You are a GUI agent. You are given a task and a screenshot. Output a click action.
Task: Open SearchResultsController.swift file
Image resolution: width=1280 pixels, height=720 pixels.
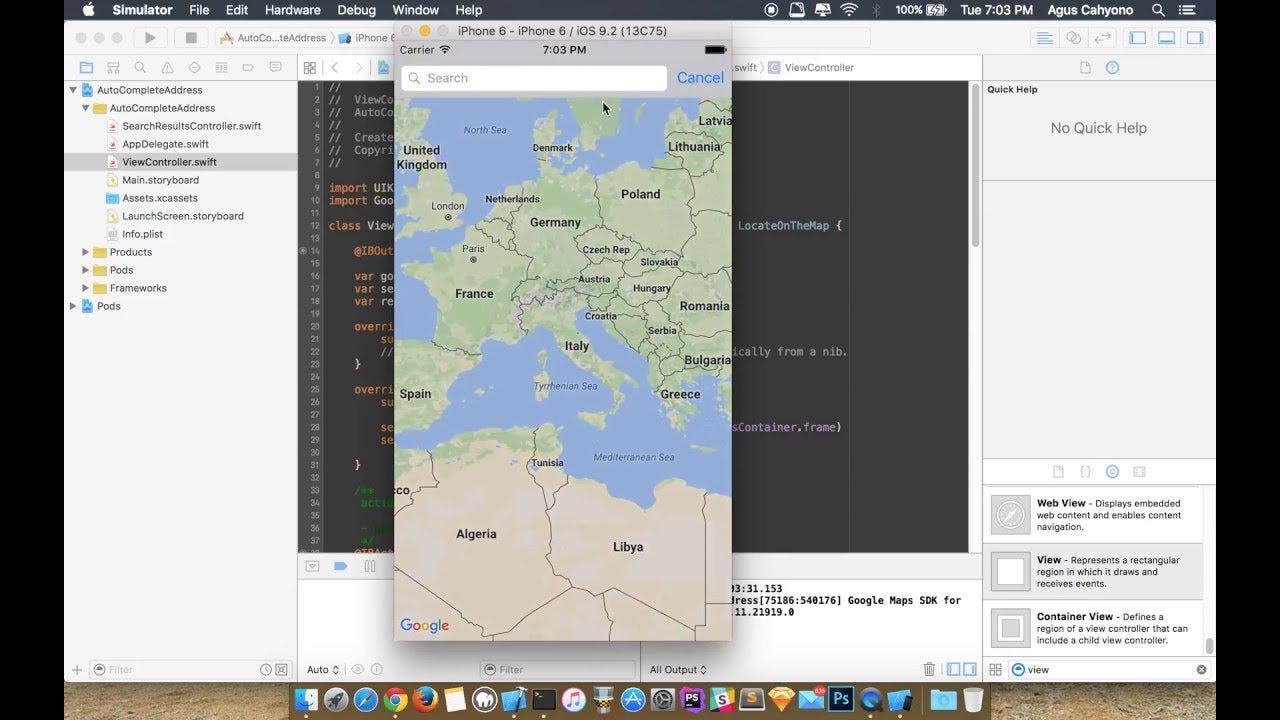(191, 126)
